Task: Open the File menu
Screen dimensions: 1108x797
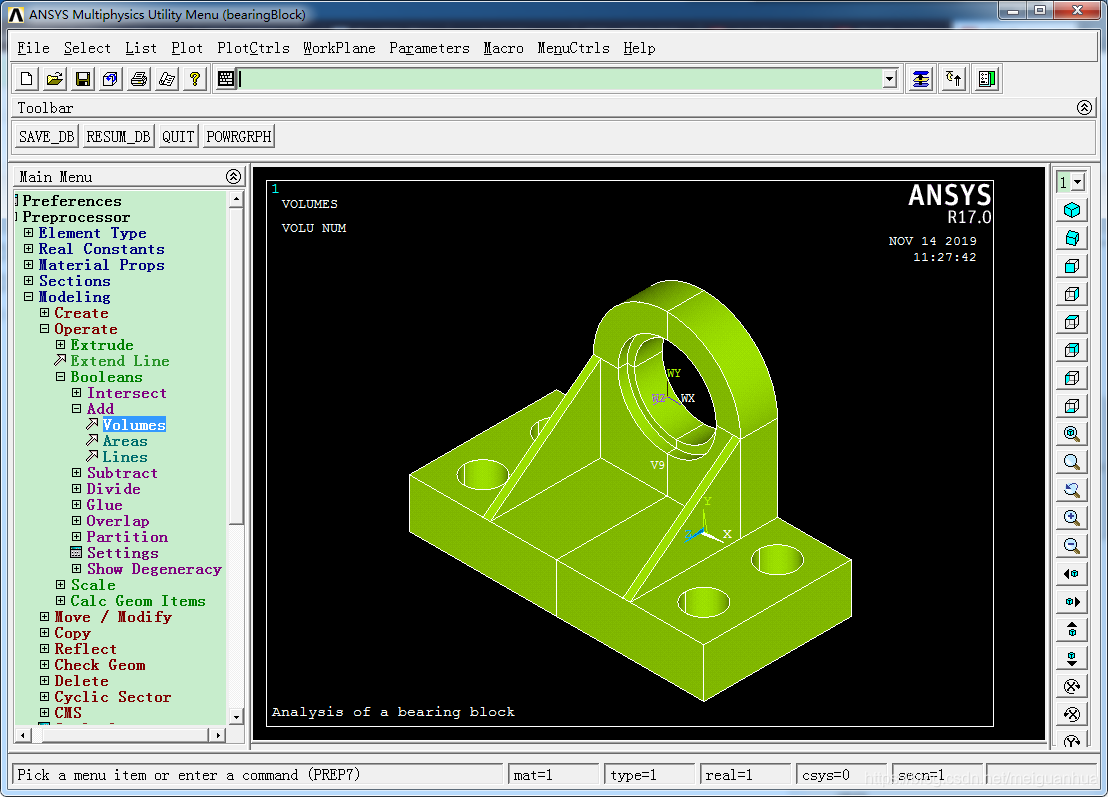Action: (33, 48)
